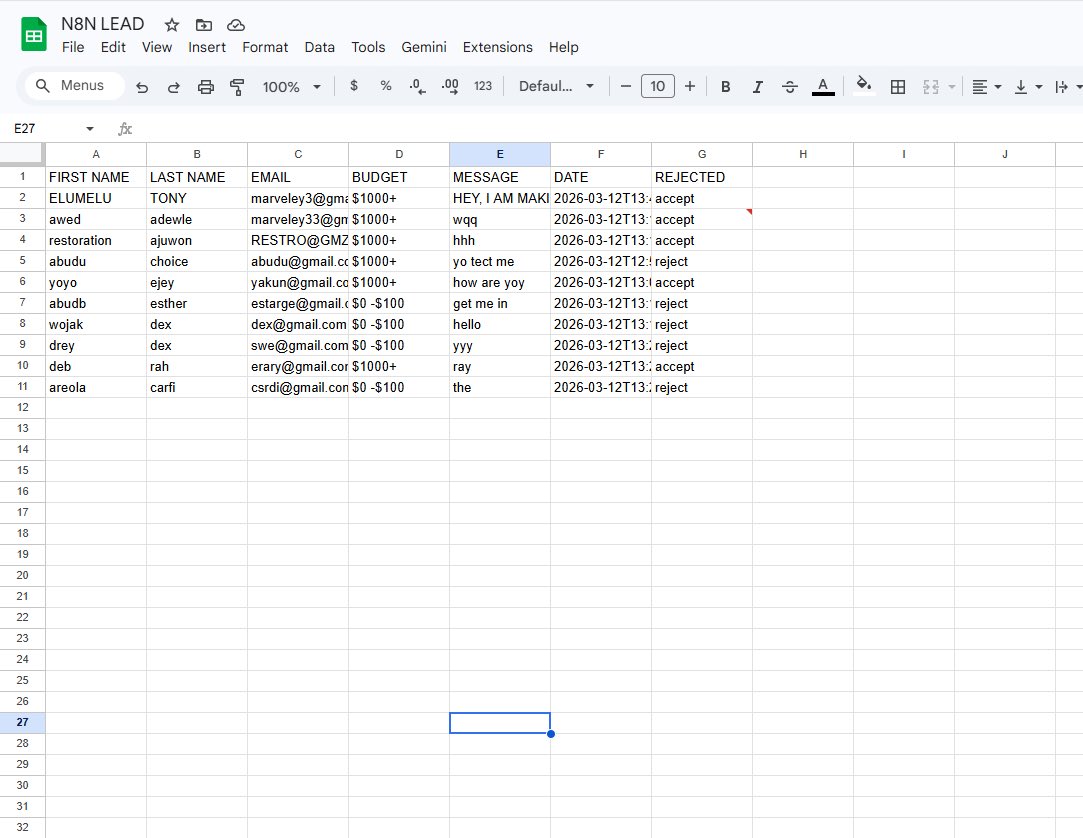1083x838 pixels.
Task: Open the Google Sheets home icon
Action: [34, 35]
